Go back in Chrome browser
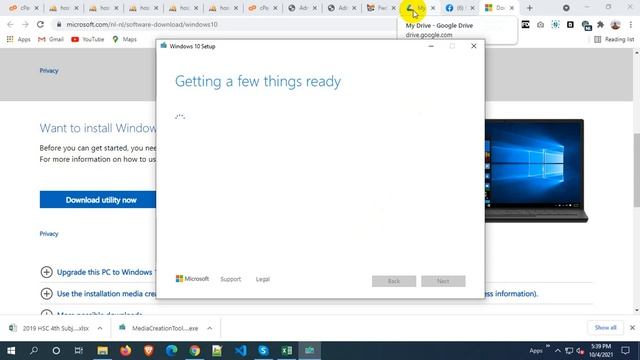640x360 pixels. tap(10, 24)
